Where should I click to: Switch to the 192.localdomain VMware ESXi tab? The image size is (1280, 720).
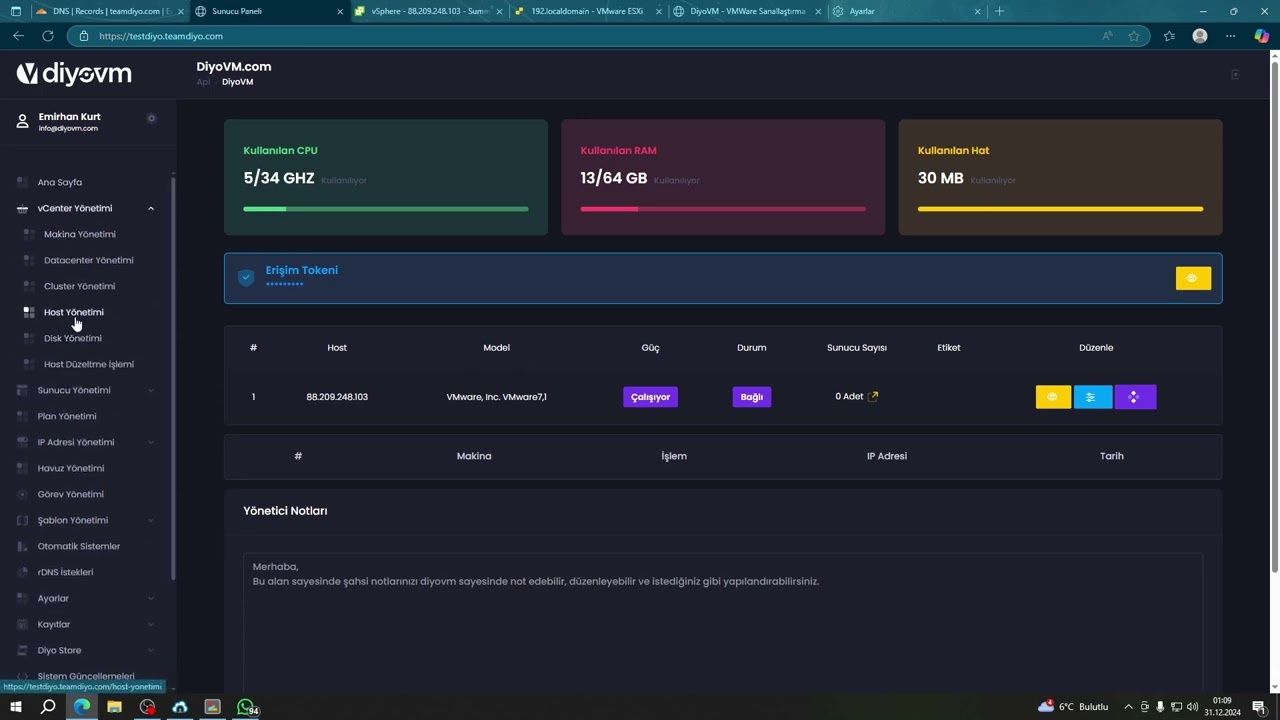click(587, 12)
